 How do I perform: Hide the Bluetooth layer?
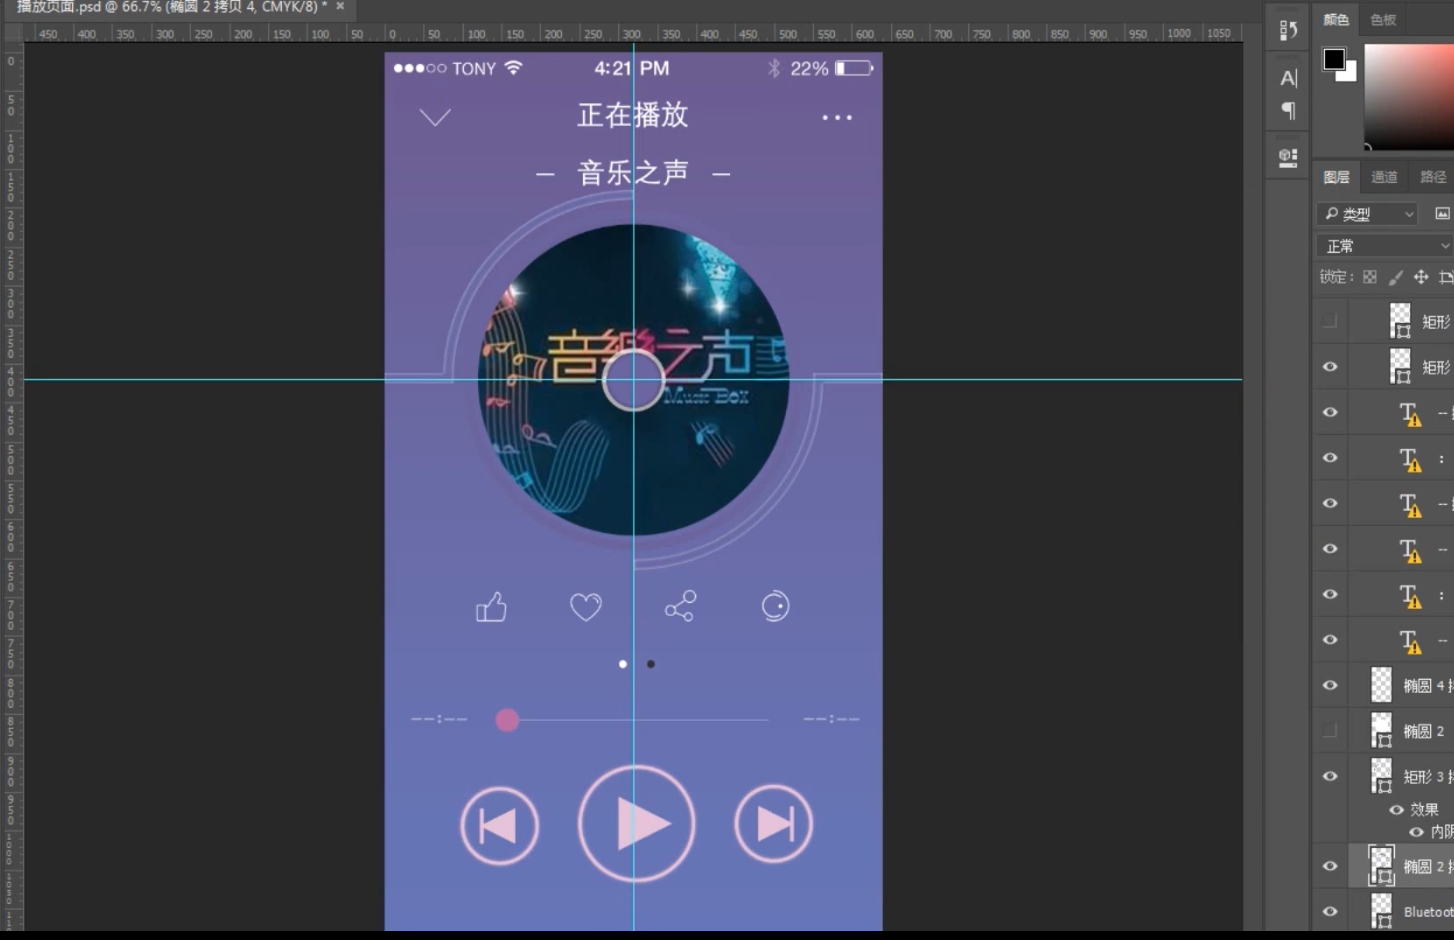[x=1329, y=911]
